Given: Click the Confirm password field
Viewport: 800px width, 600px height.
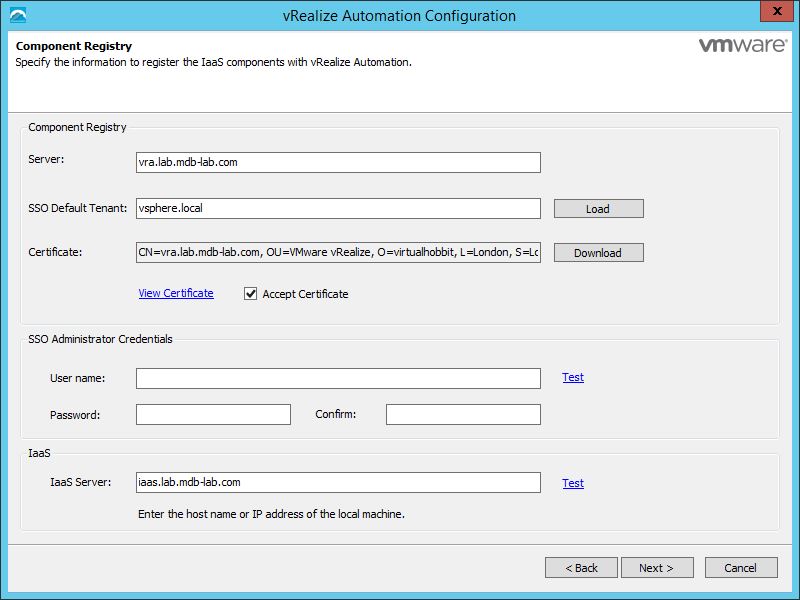Looking at the screenshot, I should [463, 414].
